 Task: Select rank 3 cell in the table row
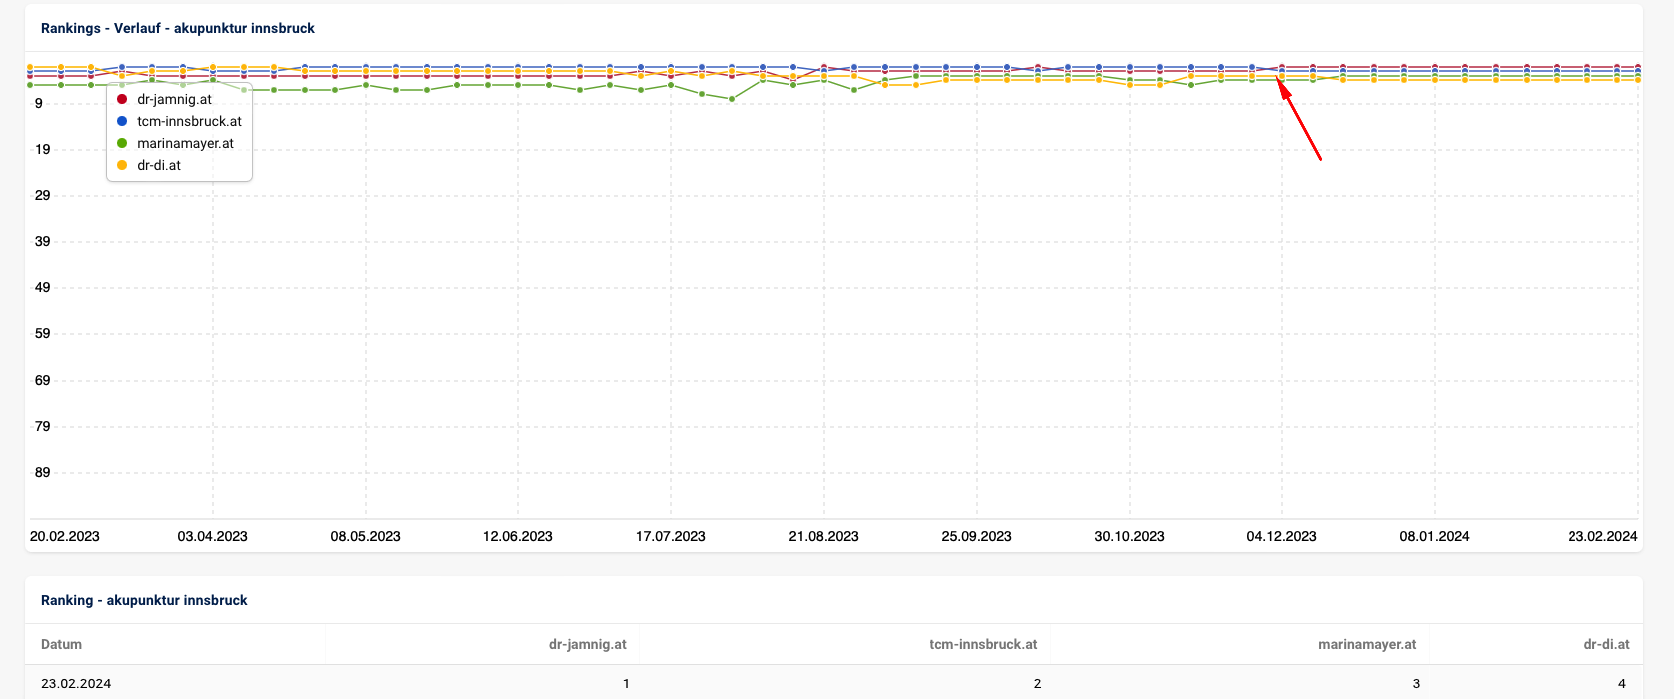[x=1416, y=685]
